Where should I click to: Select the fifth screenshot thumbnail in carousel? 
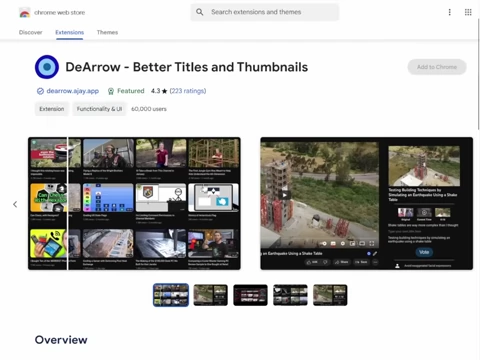tap(330, 295)
